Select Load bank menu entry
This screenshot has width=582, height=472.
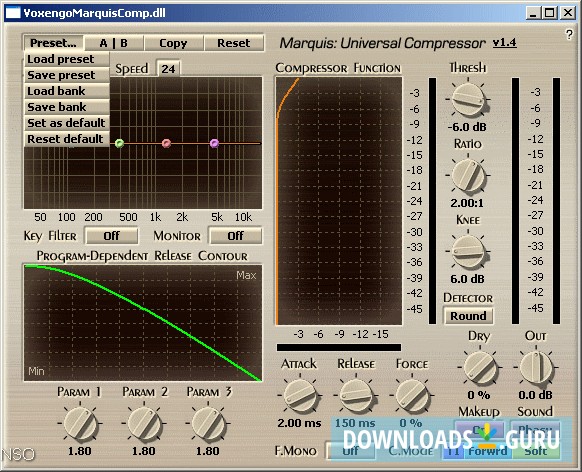67,91
